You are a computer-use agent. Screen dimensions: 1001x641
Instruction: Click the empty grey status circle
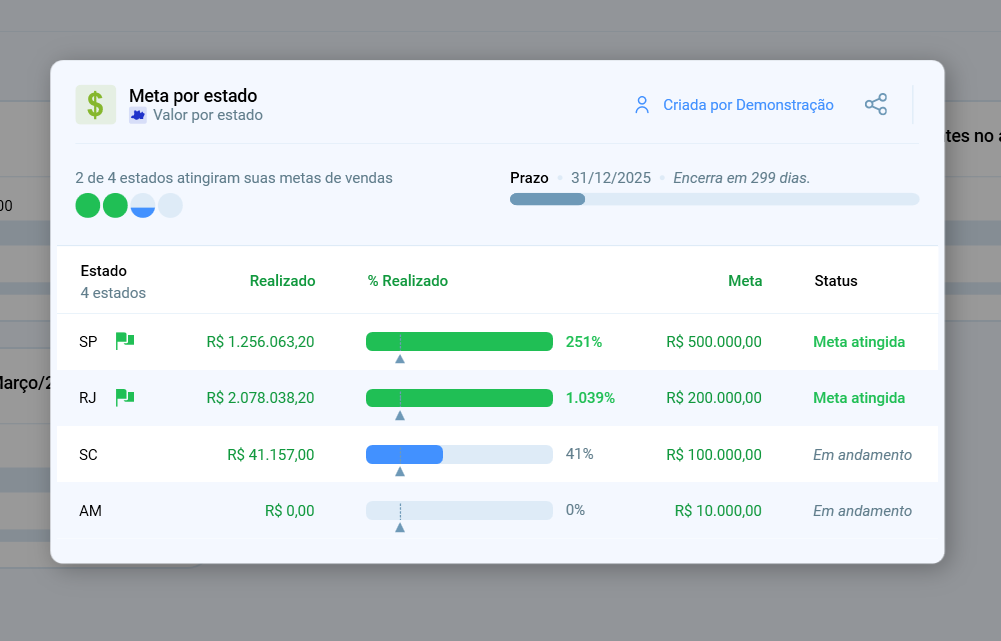[x=170, y=206]
